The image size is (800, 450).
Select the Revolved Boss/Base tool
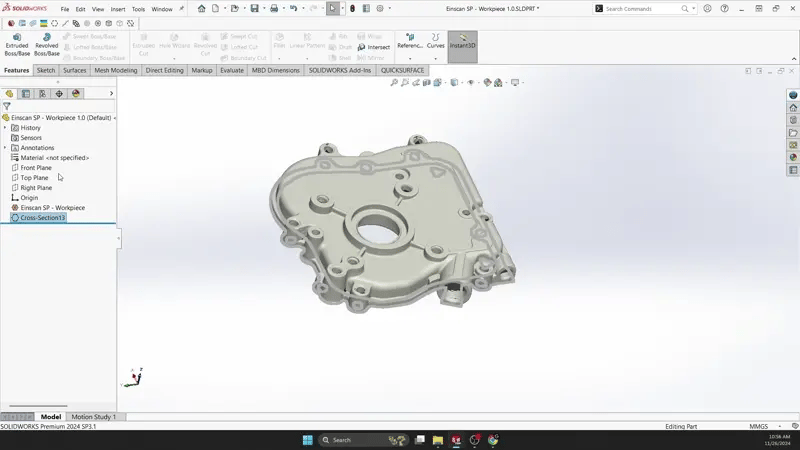pos(47,44)
